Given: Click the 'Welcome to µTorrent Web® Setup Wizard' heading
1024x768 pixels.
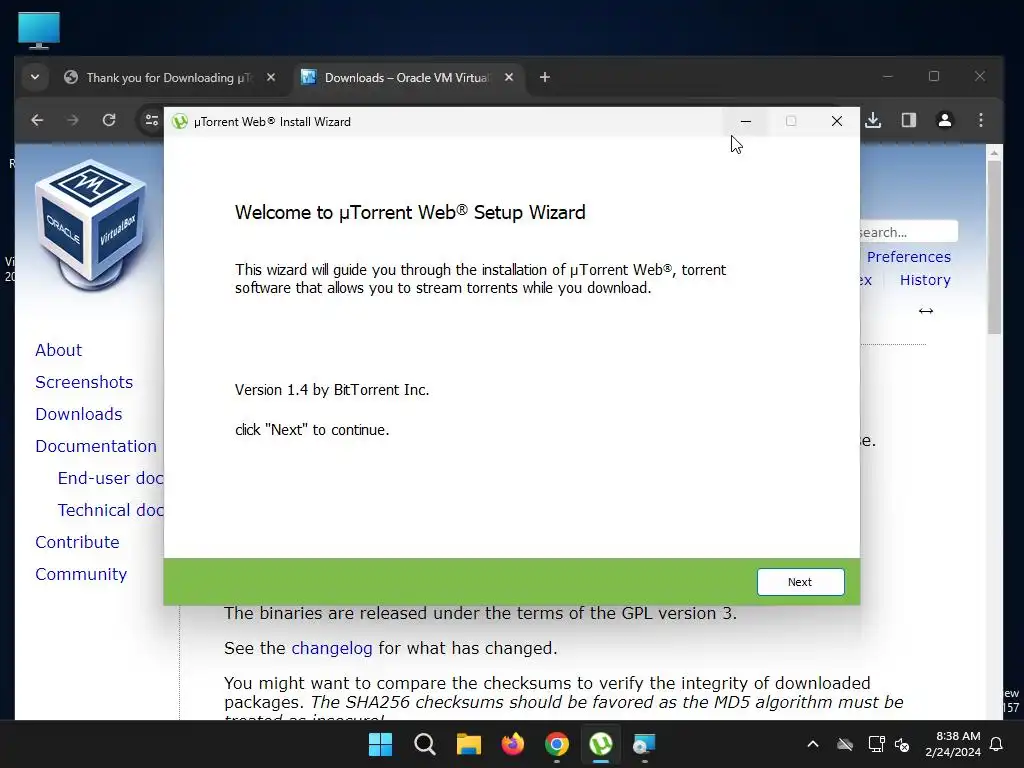Looking at the screenshot, I should click(x=410, y=212).
